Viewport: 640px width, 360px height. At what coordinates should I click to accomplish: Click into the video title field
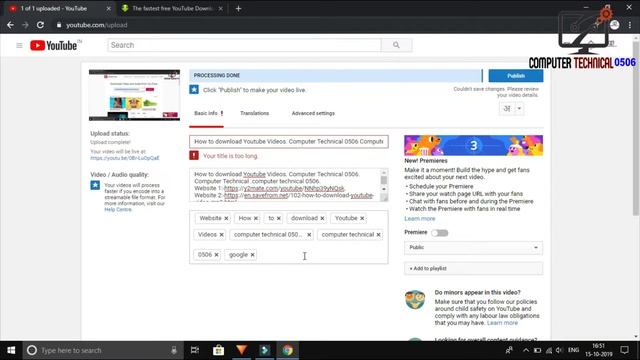point(289,142)
